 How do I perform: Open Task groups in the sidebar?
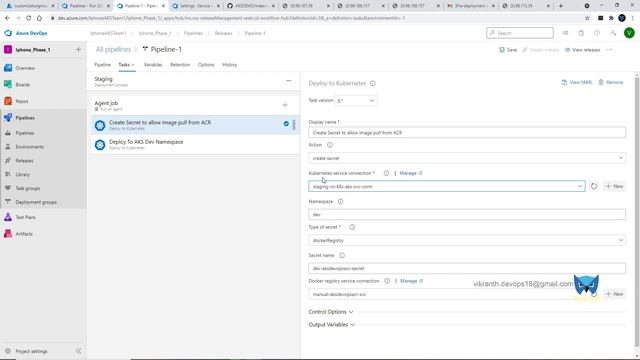point(27,188)
